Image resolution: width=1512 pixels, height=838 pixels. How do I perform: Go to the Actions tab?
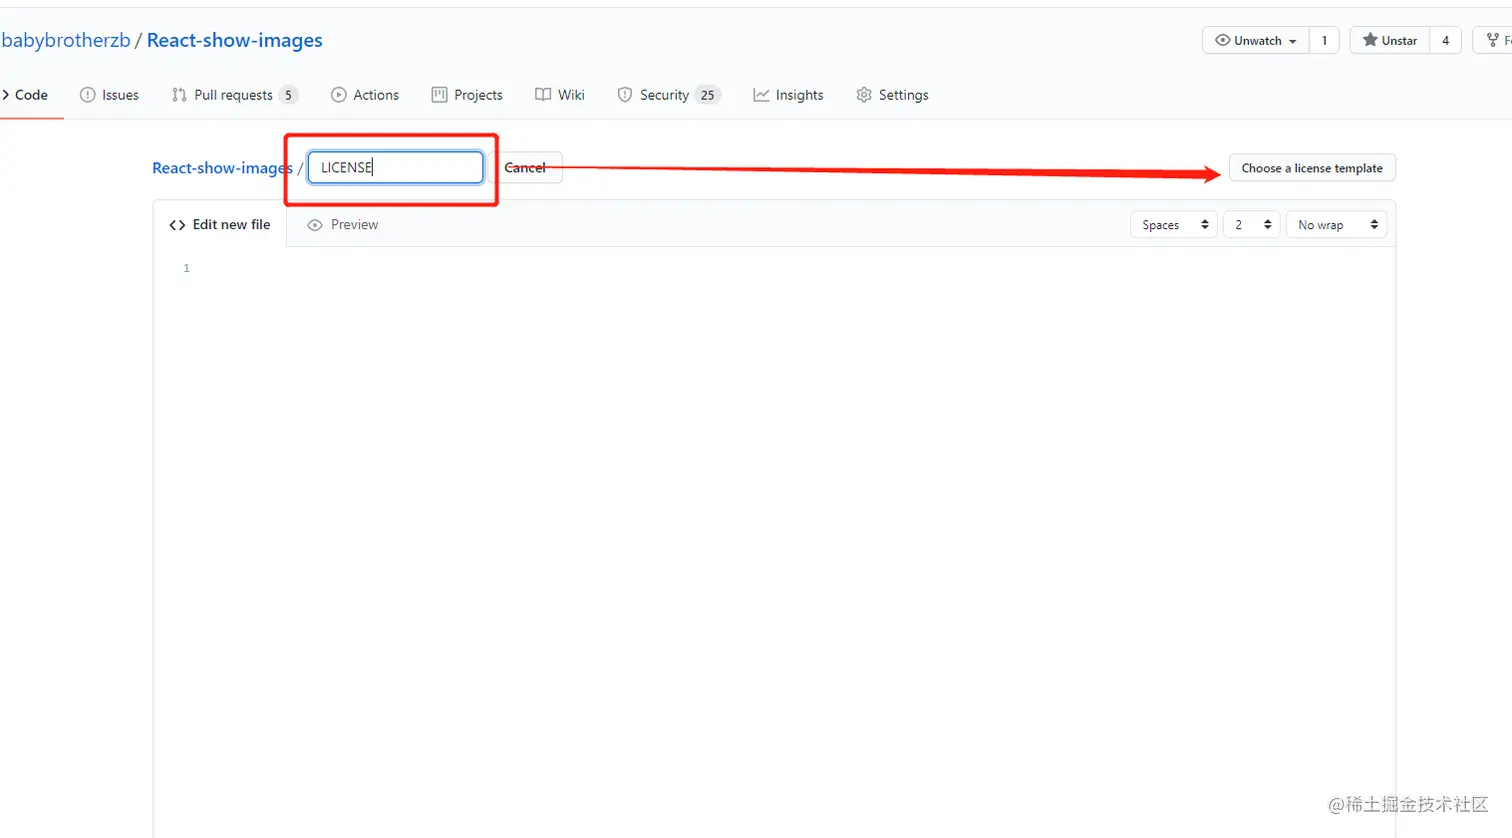click(x=365, y=95)
